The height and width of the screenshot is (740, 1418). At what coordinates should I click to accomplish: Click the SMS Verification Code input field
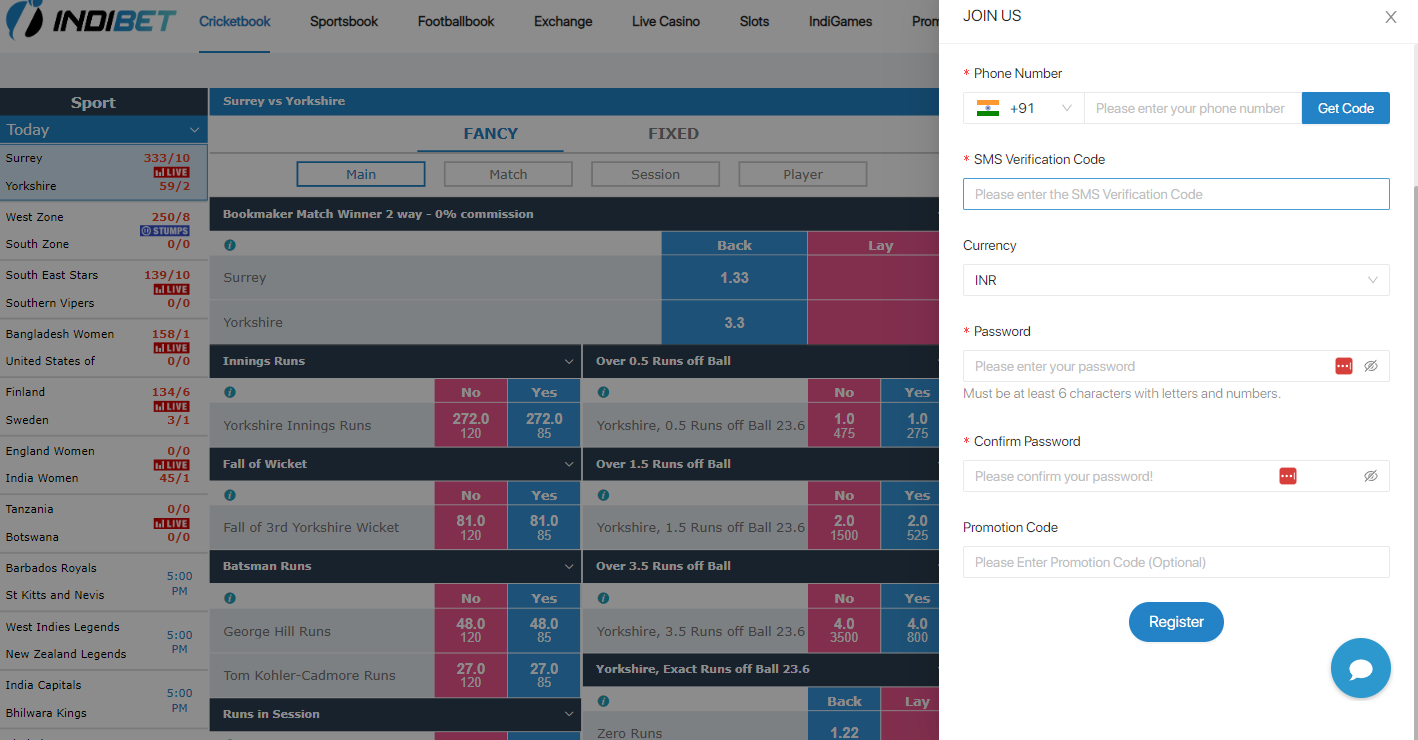[x=1175, y=194]
